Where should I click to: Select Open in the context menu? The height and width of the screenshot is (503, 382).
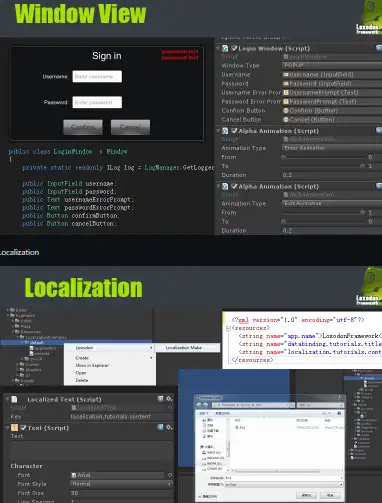click(x=110, y=373)
